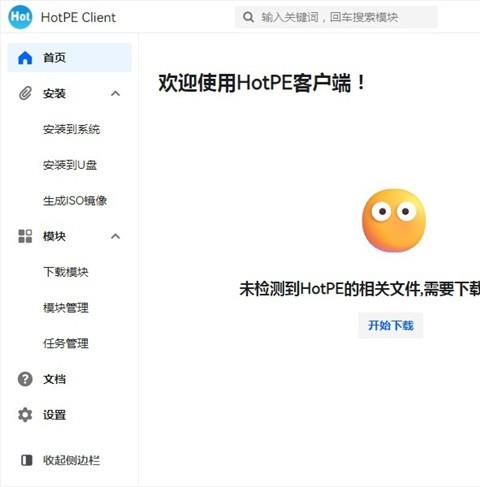Click the HotPE logo icon
Screen dimensions: 480x487
tap(20, 17)
